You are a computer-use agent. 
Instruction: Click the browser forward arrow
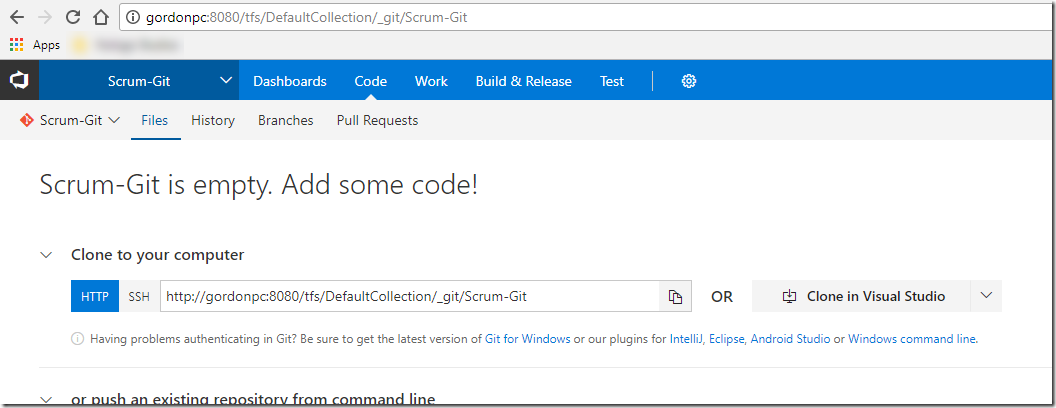pyautogui.click(x=44, y=18)
